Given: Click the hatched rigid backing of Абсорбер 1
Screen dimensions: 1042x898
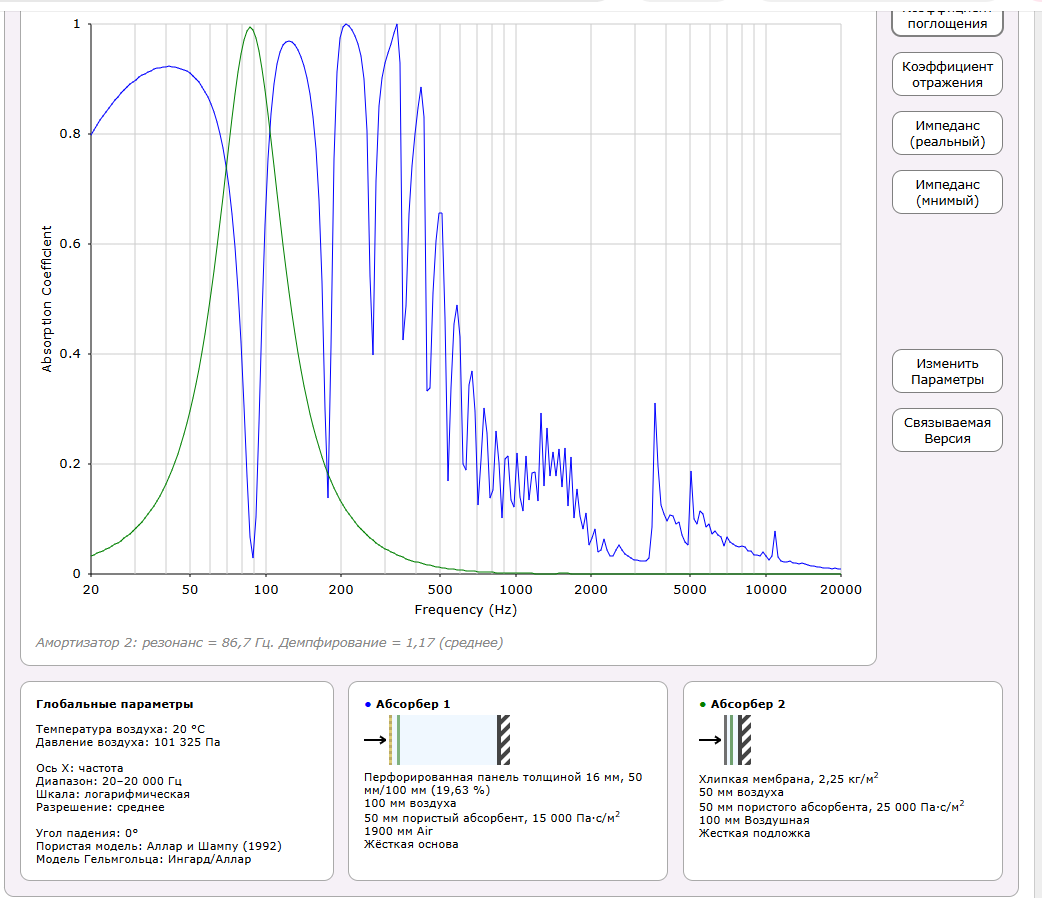Looking at the screenshot, I should coord(504,740).
